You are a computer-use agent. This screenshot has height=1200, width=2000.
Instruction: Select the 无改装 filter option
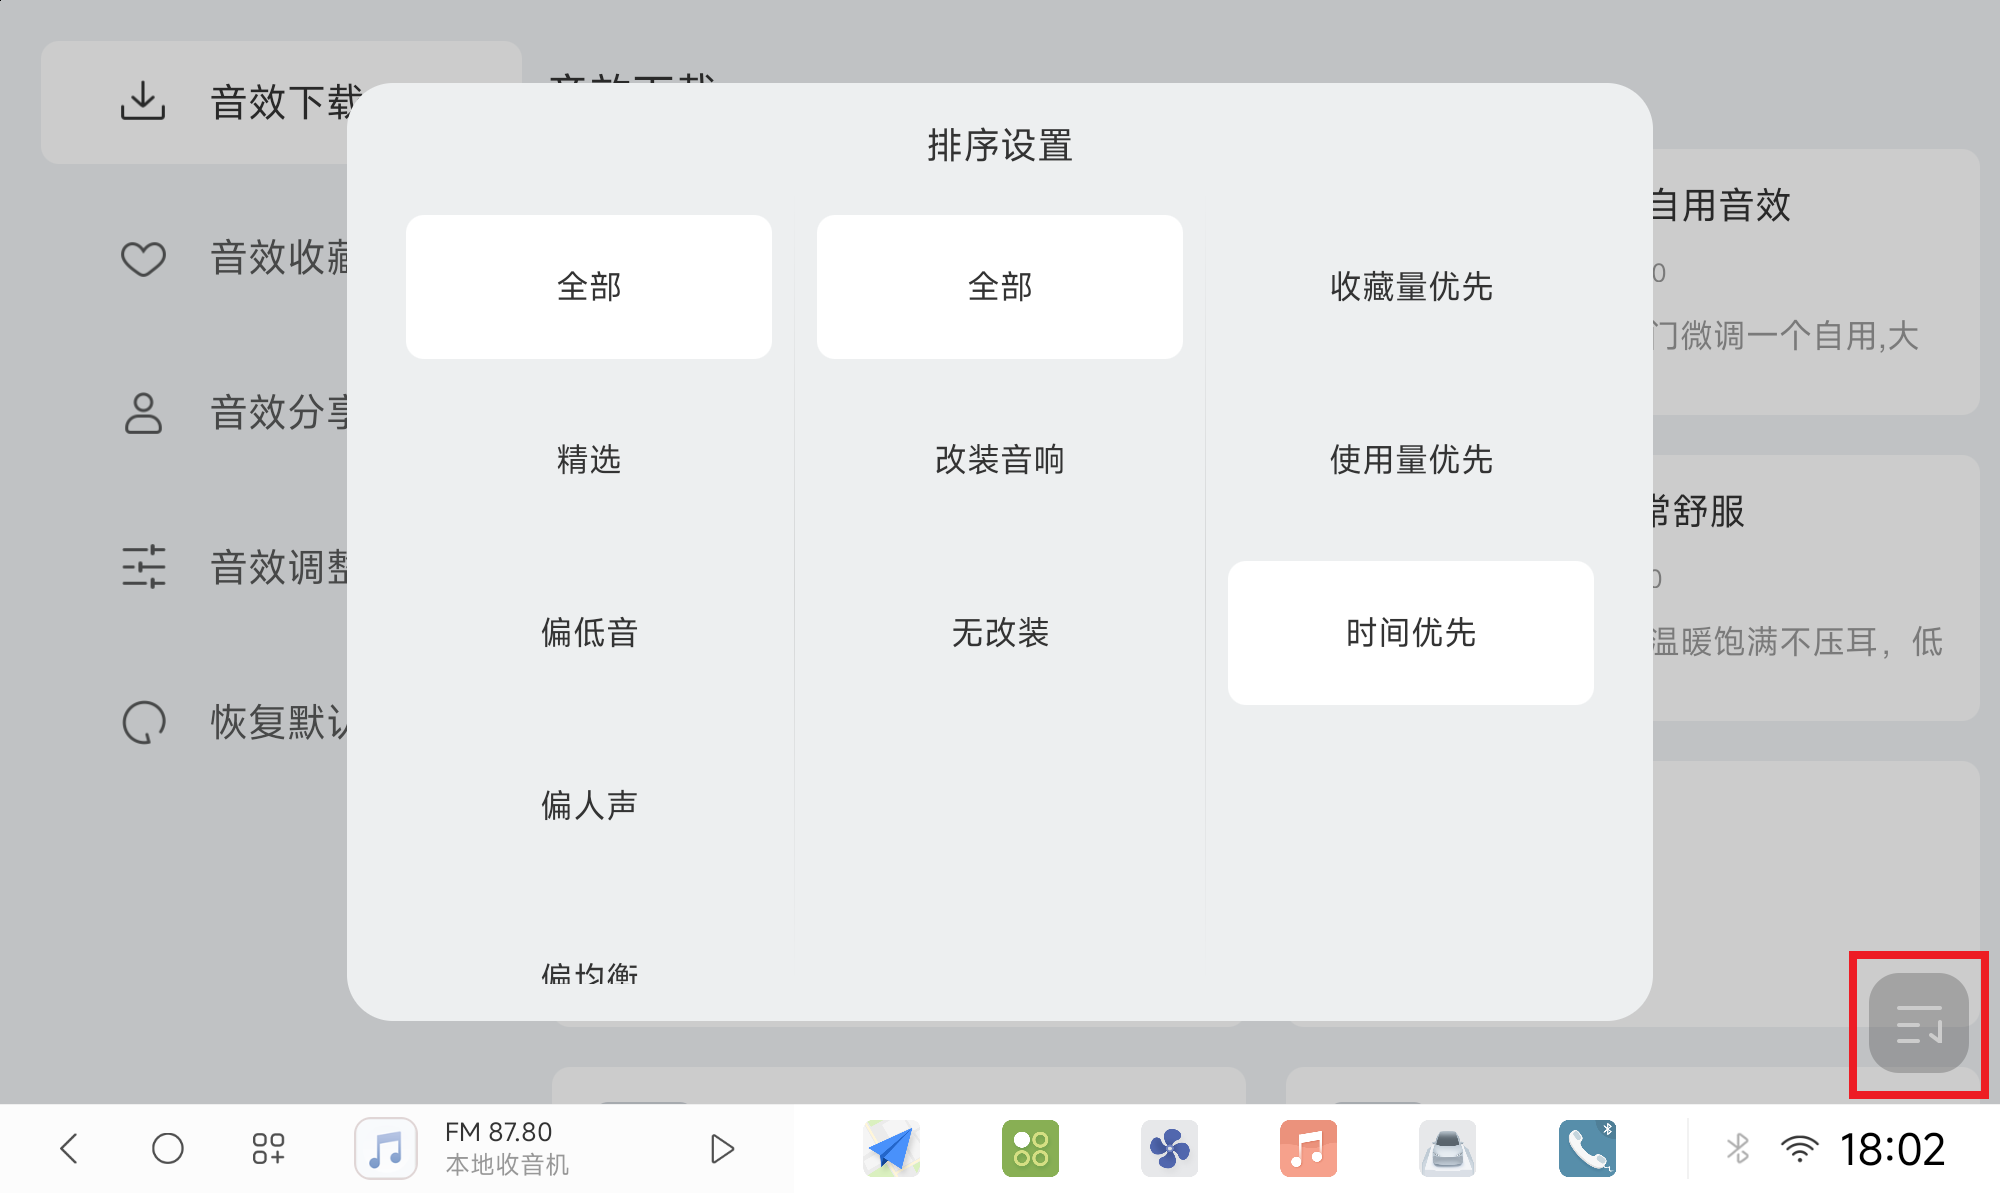point(999,633)
